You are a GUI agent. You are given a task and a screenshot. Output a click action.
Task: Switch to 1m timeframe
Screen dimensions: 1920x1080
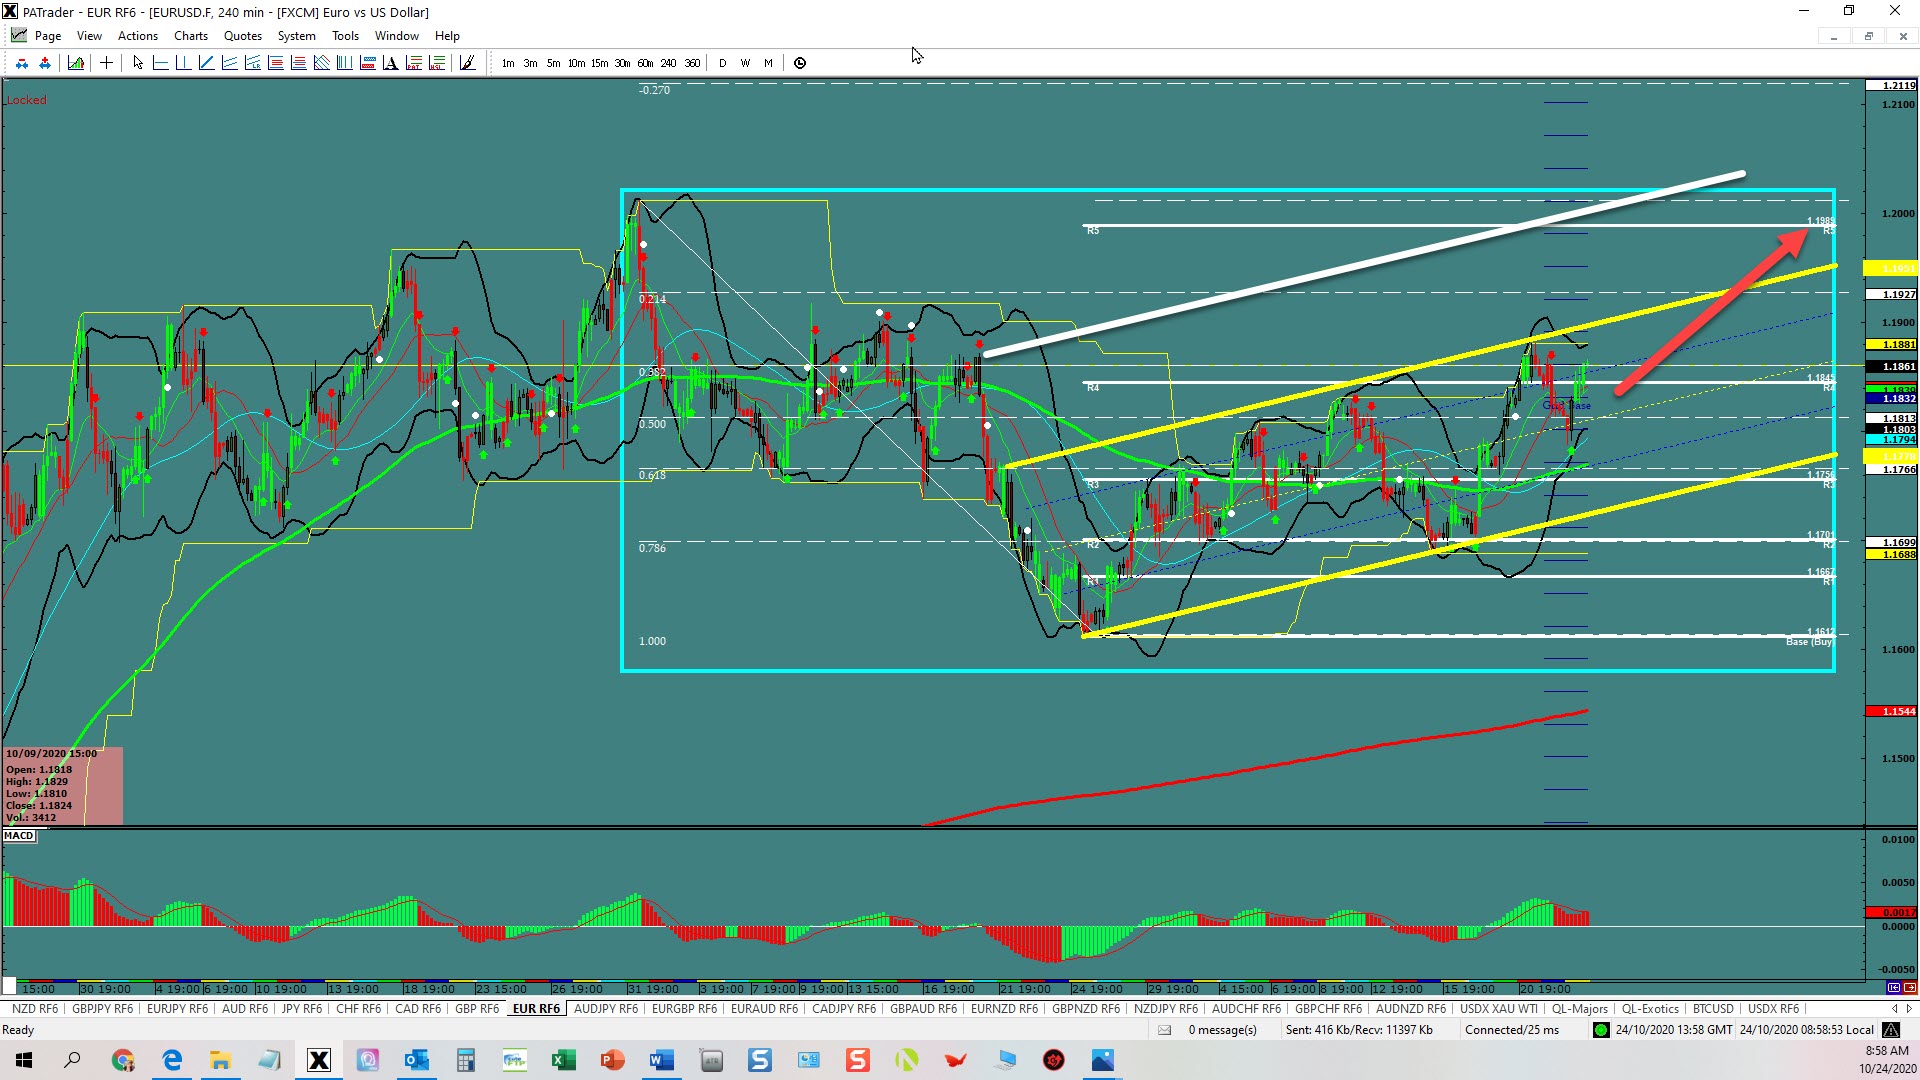click(508, 63)
